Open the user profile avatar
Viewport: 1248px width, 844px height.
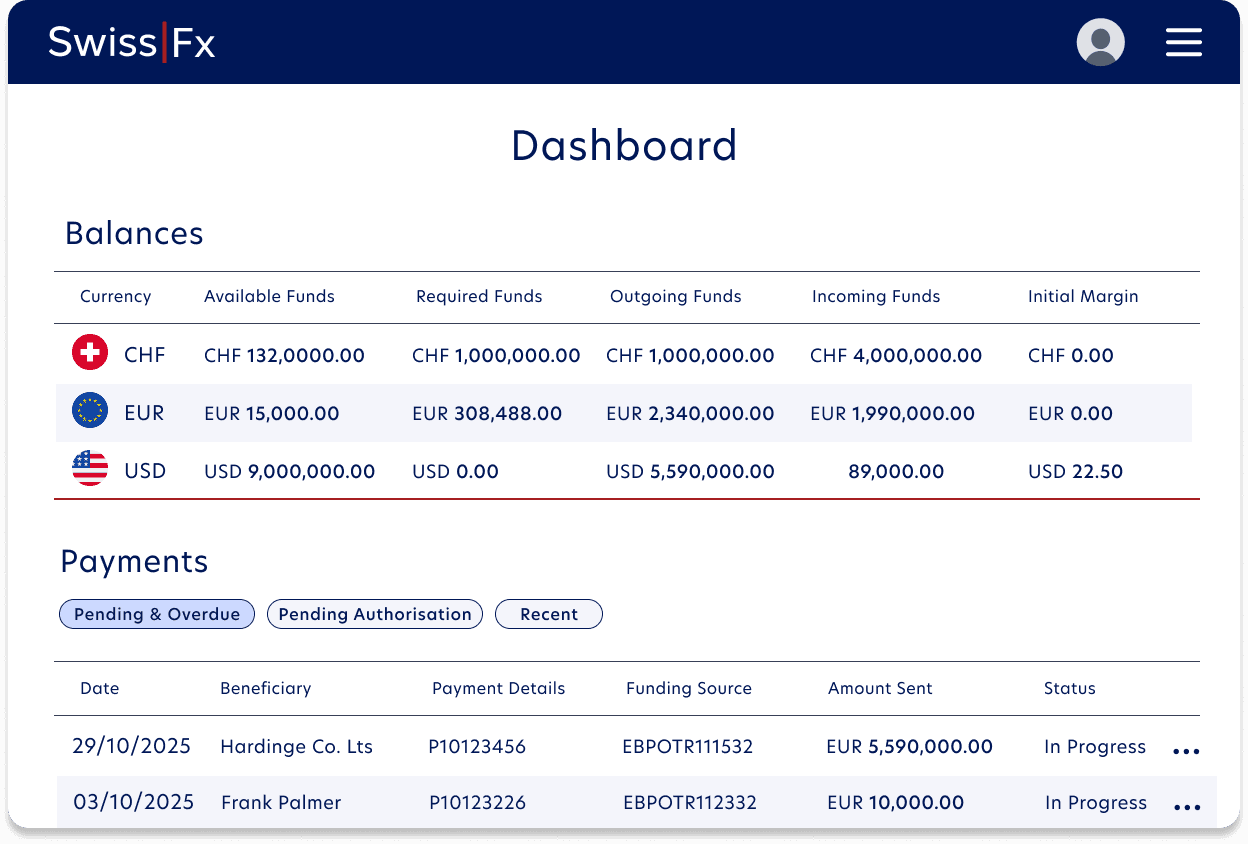point(1100,42)
